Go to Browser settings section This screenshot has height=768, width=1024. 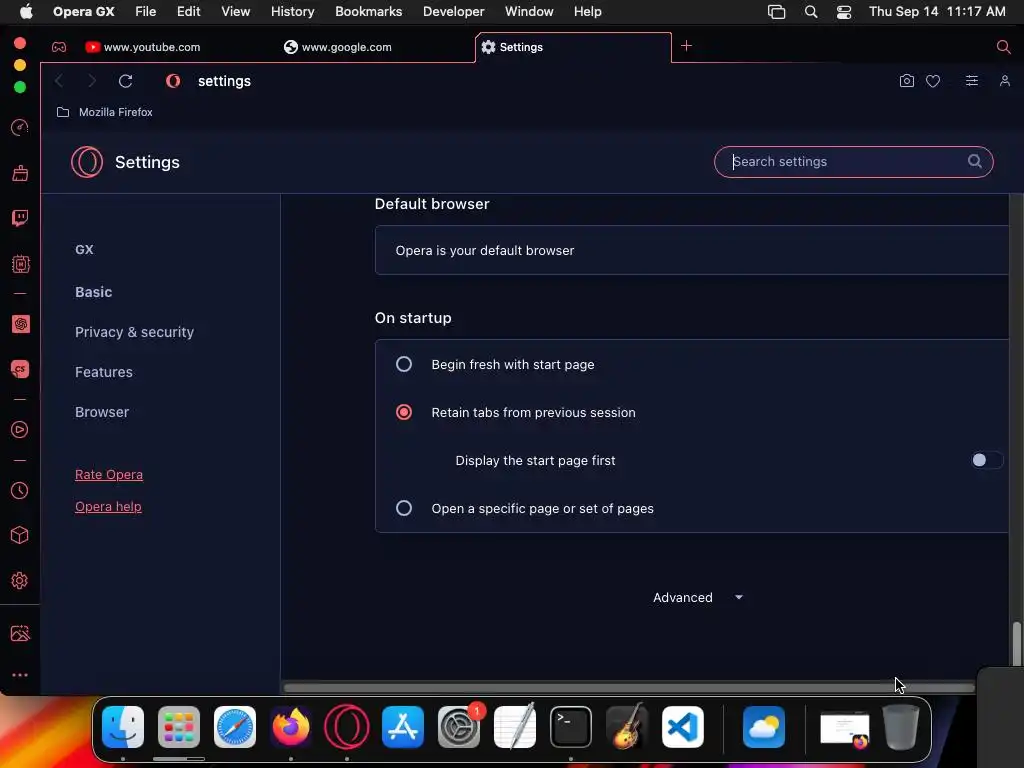coord(102,412)
